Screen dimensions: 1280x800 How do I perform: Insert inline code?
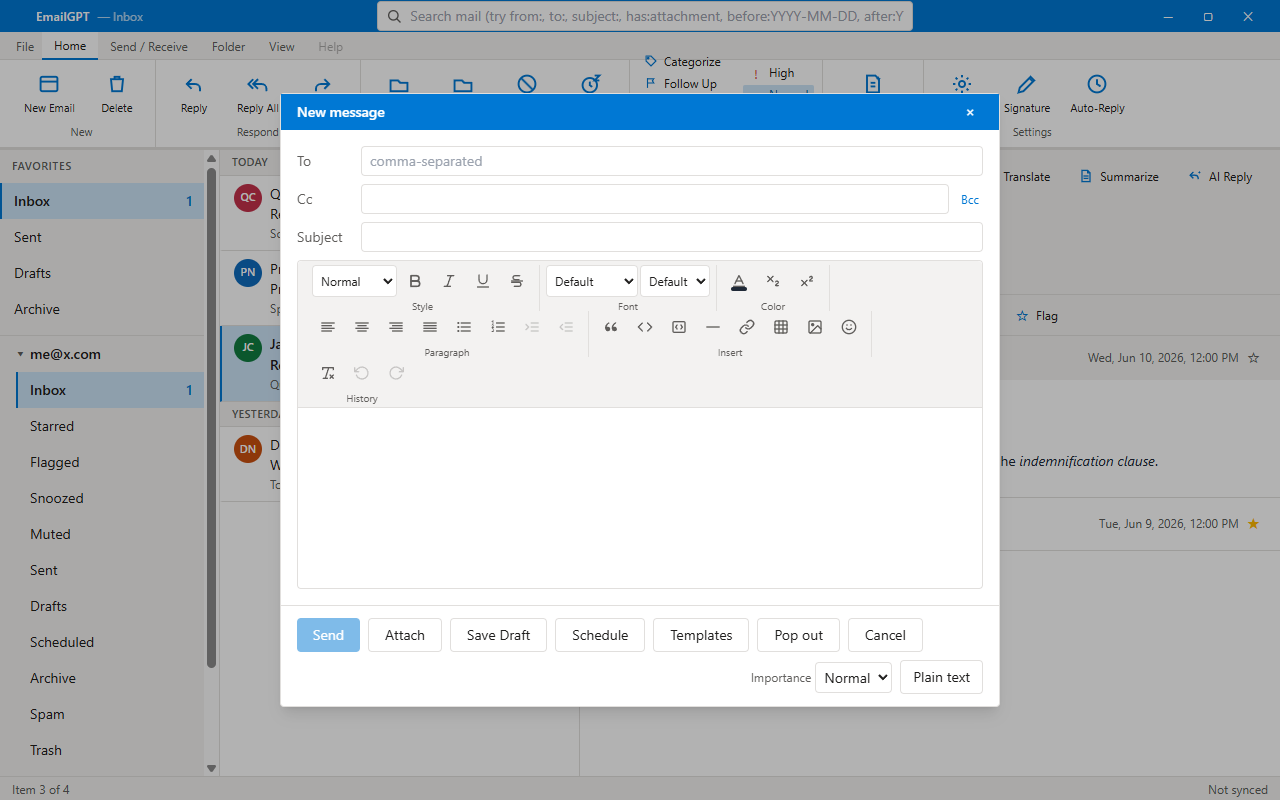[x=645, y=327]
